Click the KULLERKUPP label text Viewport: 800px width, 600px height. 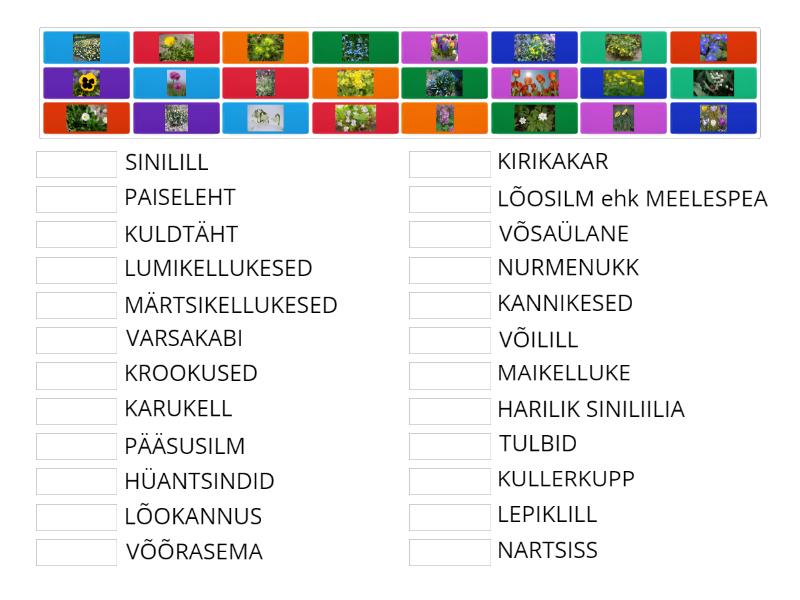point(566,479)
